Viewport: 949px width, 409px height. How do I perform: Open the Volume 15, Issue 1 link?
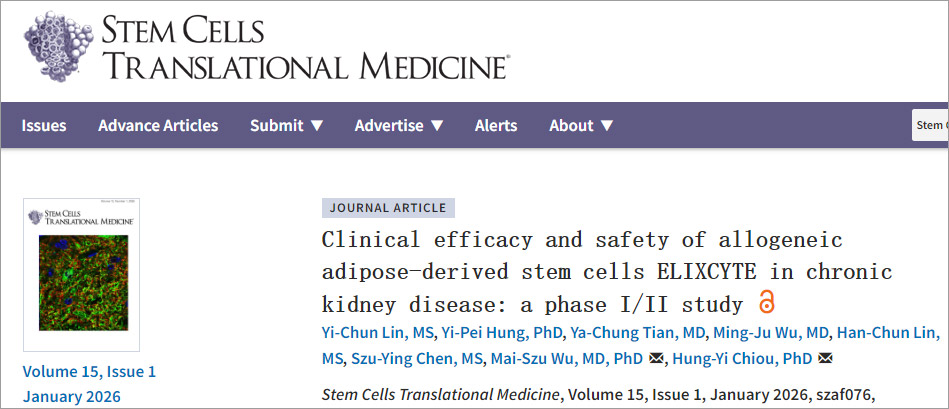(89, 371)
